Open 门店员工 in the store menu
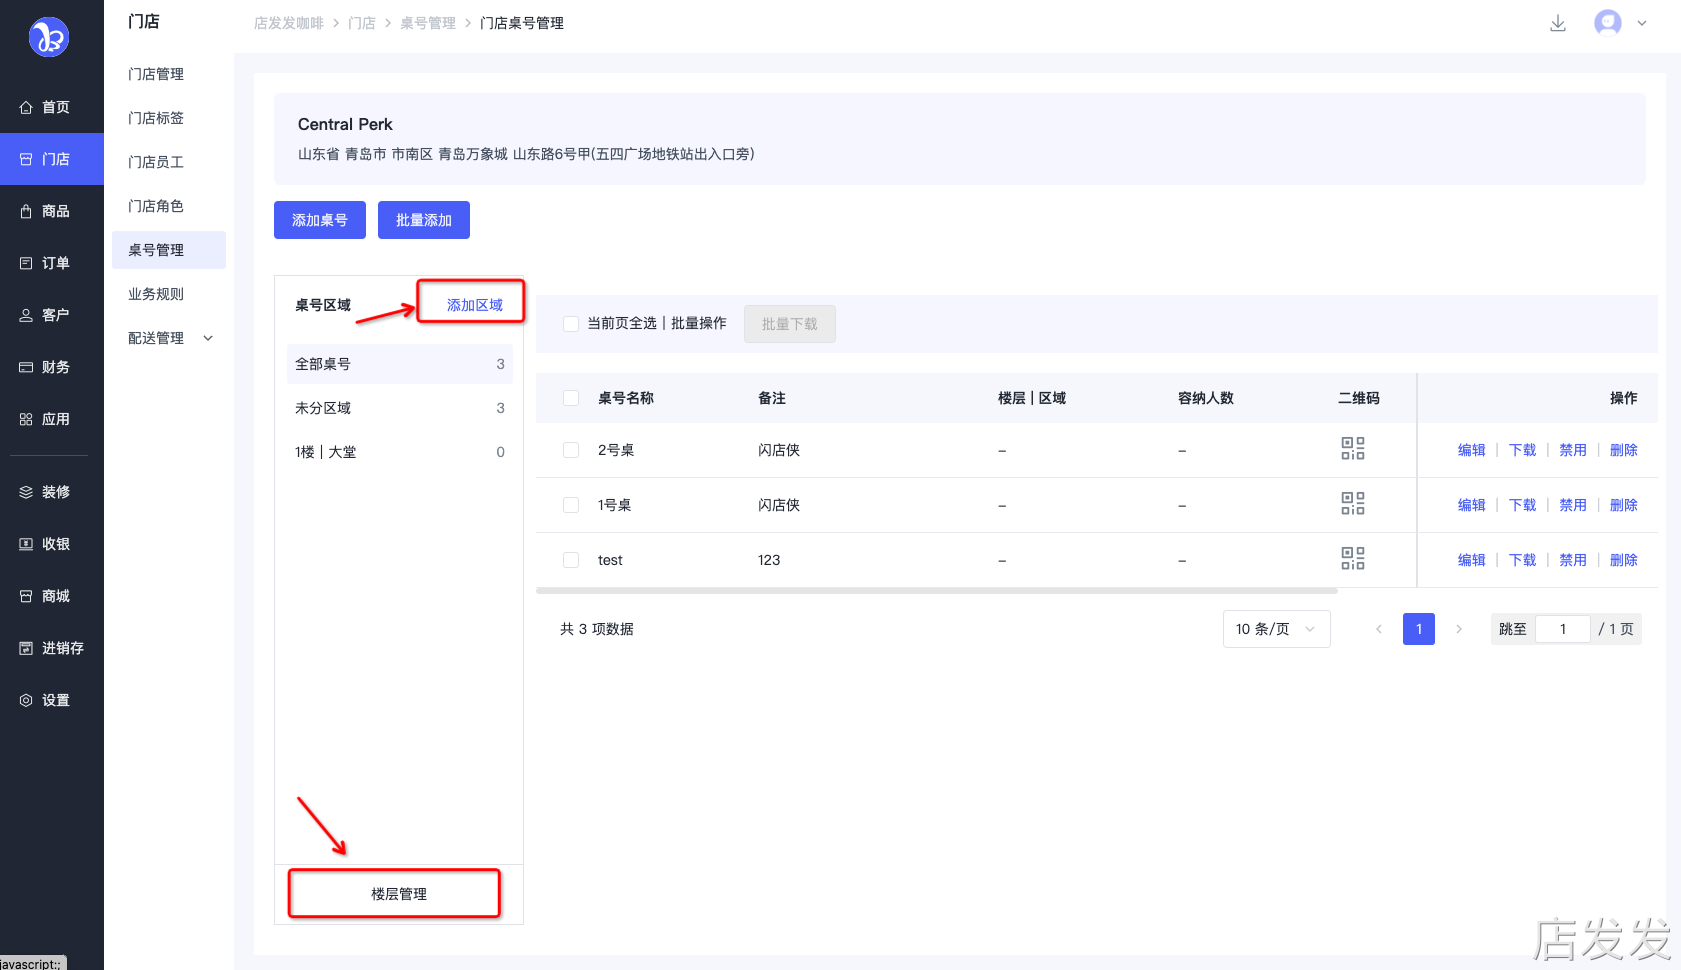1681x970 pixels. (x=156, y=162)
